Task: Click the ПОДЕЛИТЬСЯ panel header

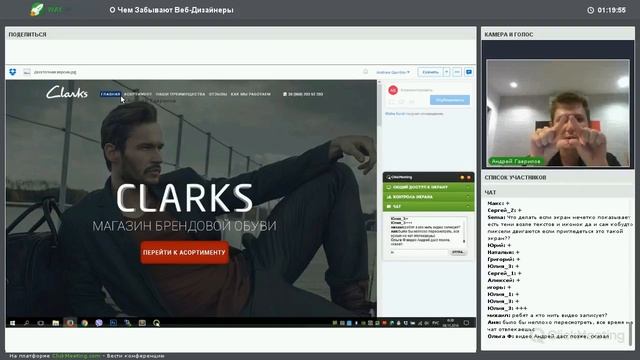Action: click(240, 34)
